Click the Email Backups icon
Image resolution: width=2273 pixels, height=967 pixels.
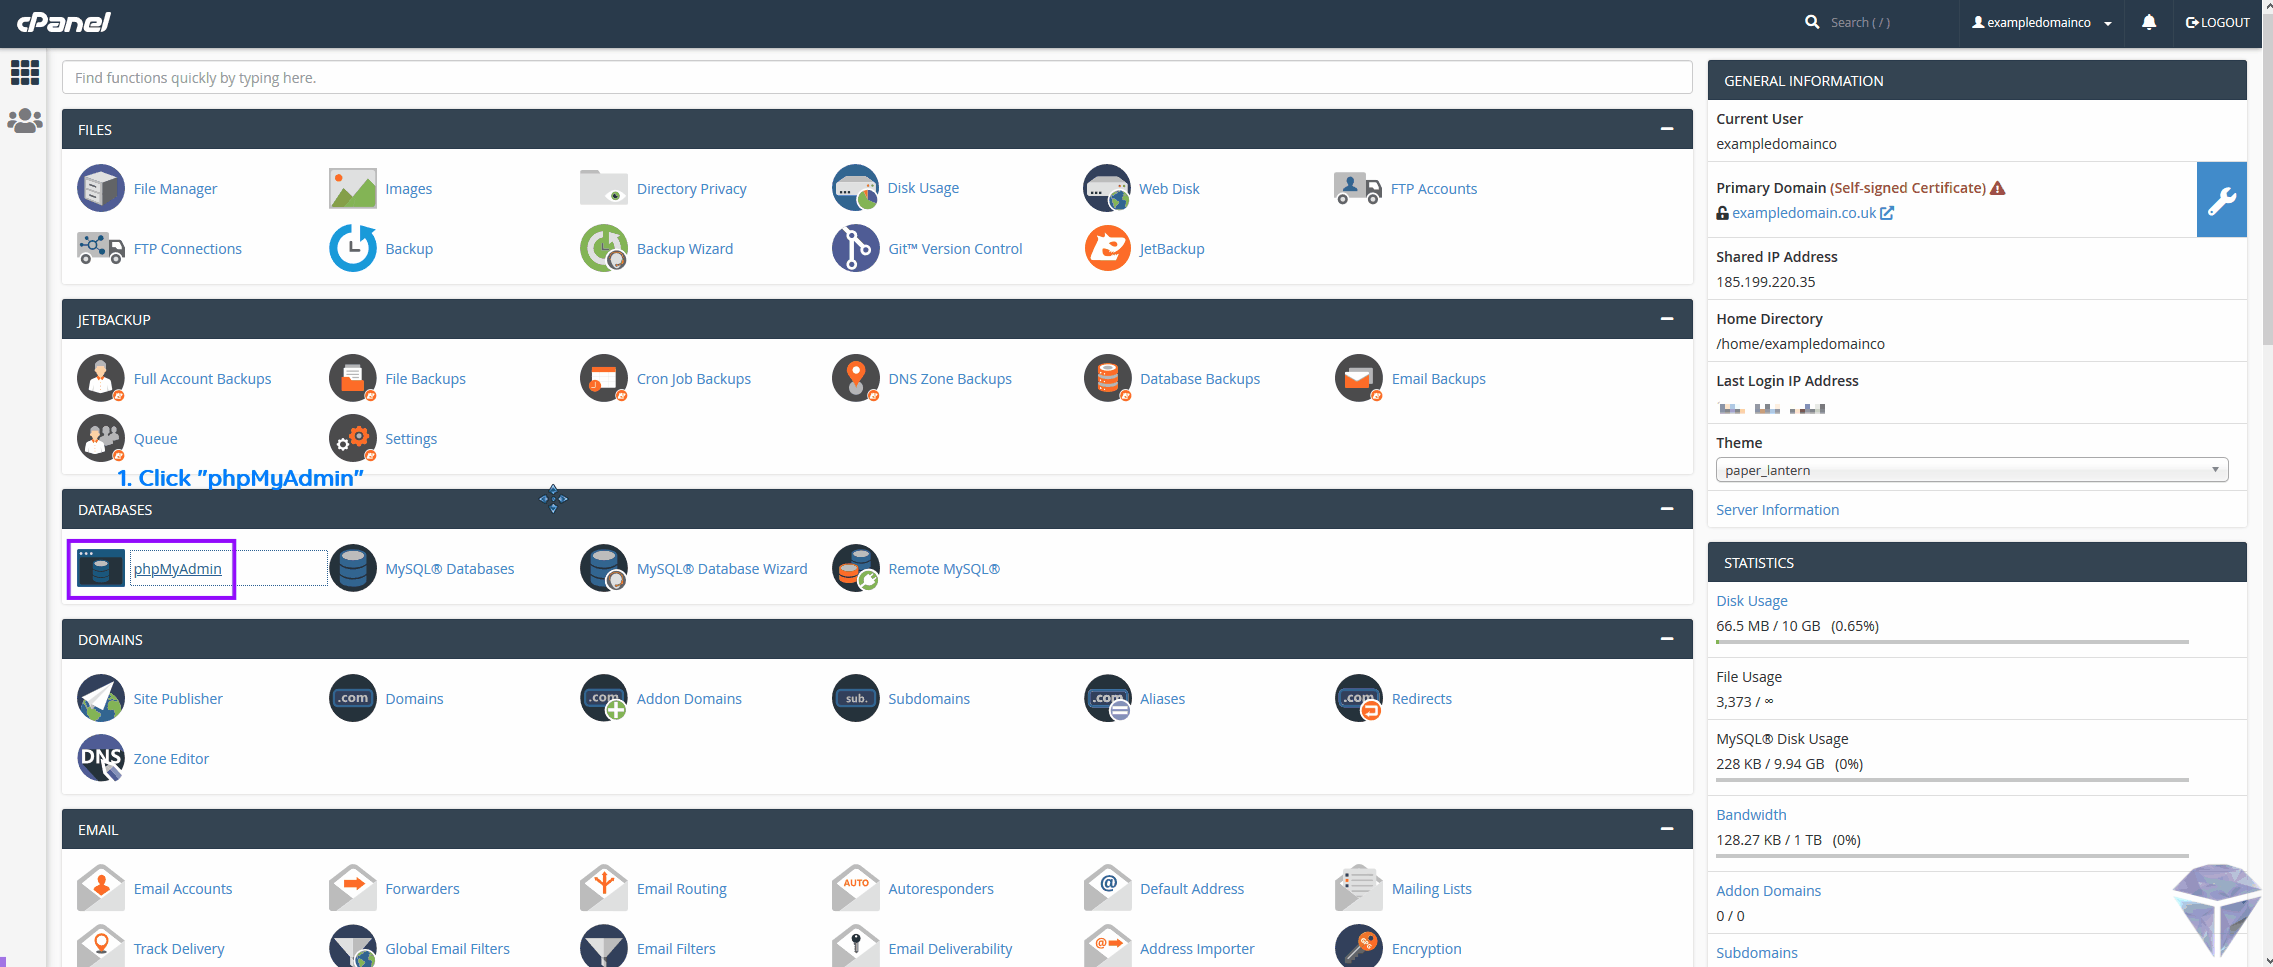tap(1359, 378)
